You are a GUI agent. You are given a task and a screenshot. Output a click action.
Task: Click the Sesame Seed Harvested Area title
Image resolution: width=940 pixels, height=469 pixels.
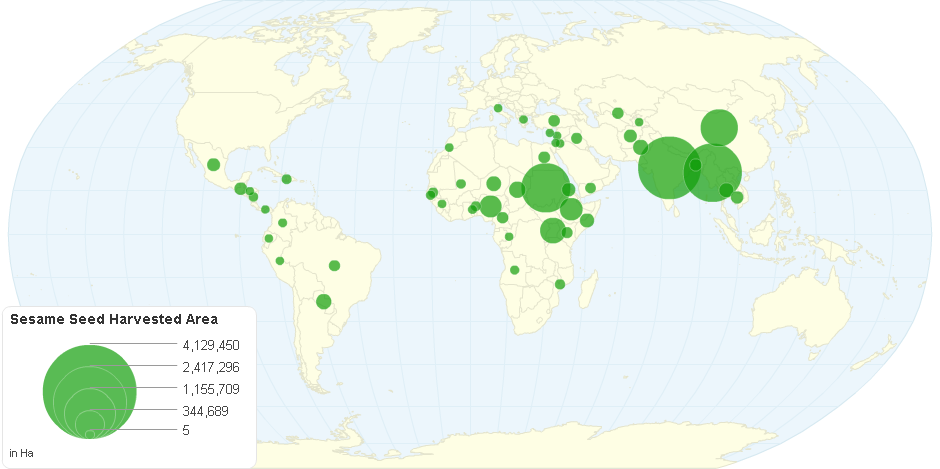[114, 320]
